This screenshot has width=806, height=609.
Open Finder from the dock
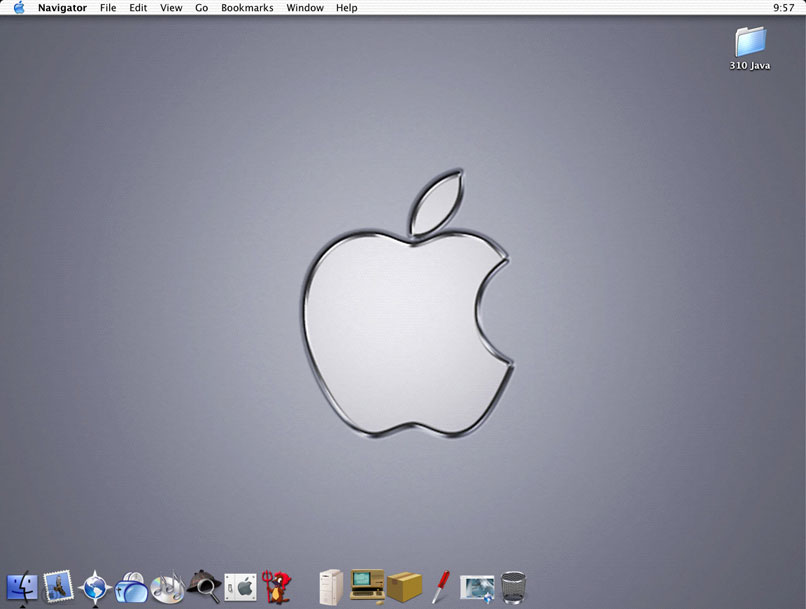tap(22, 587)
